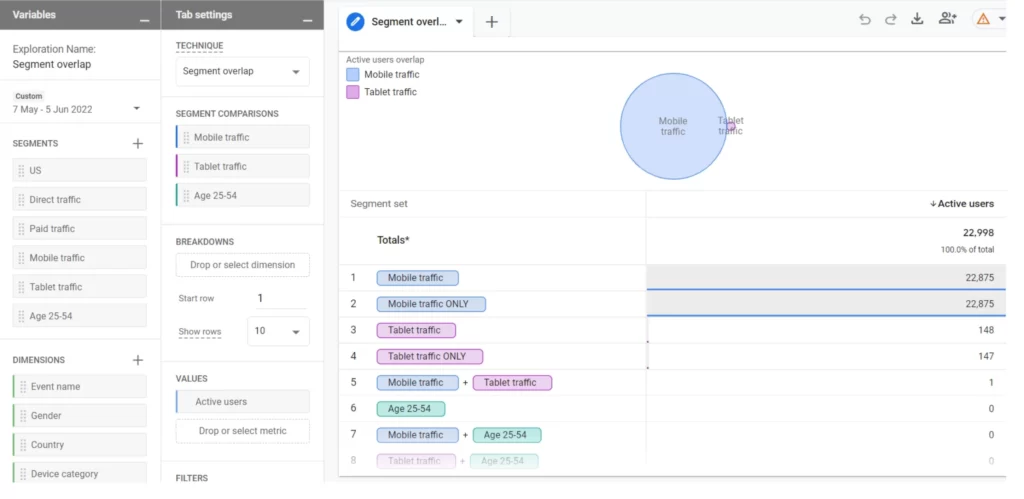The width and height of the screenshot is (1024, 499).
Task: Click the redo arrow icon
Action: click(890, 19)
